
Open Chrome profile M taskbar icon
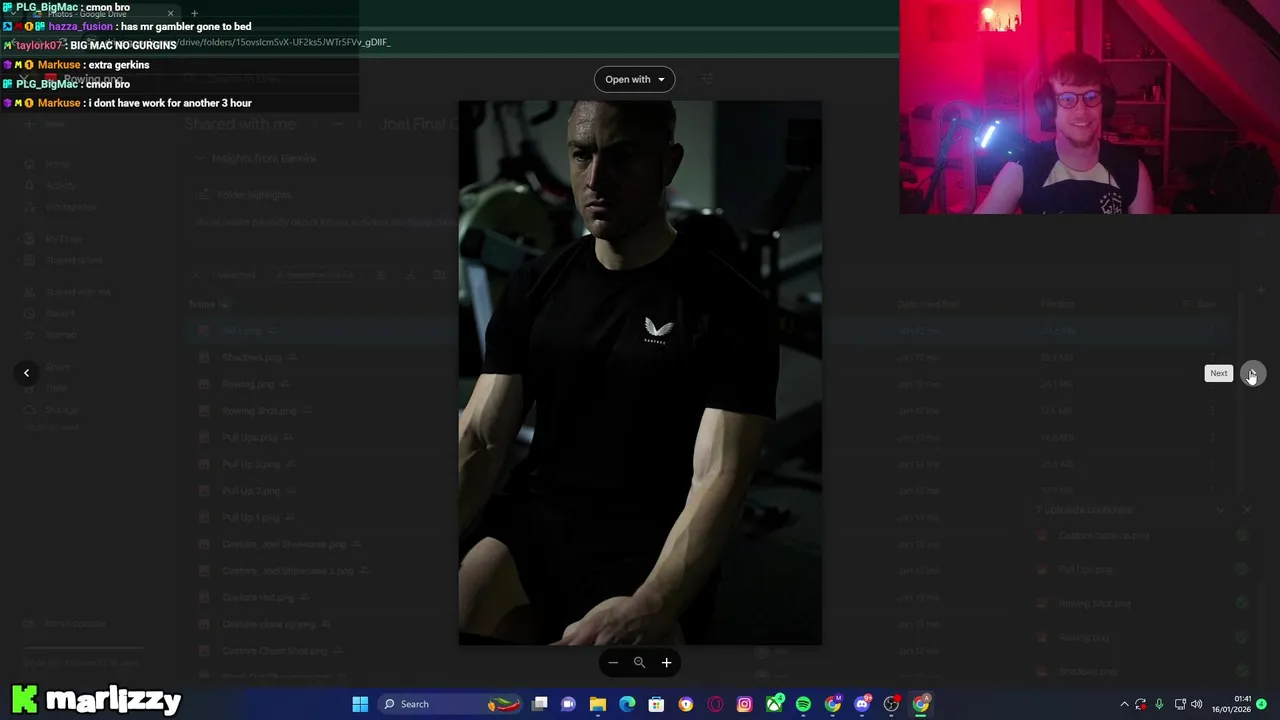coord(833,704)
